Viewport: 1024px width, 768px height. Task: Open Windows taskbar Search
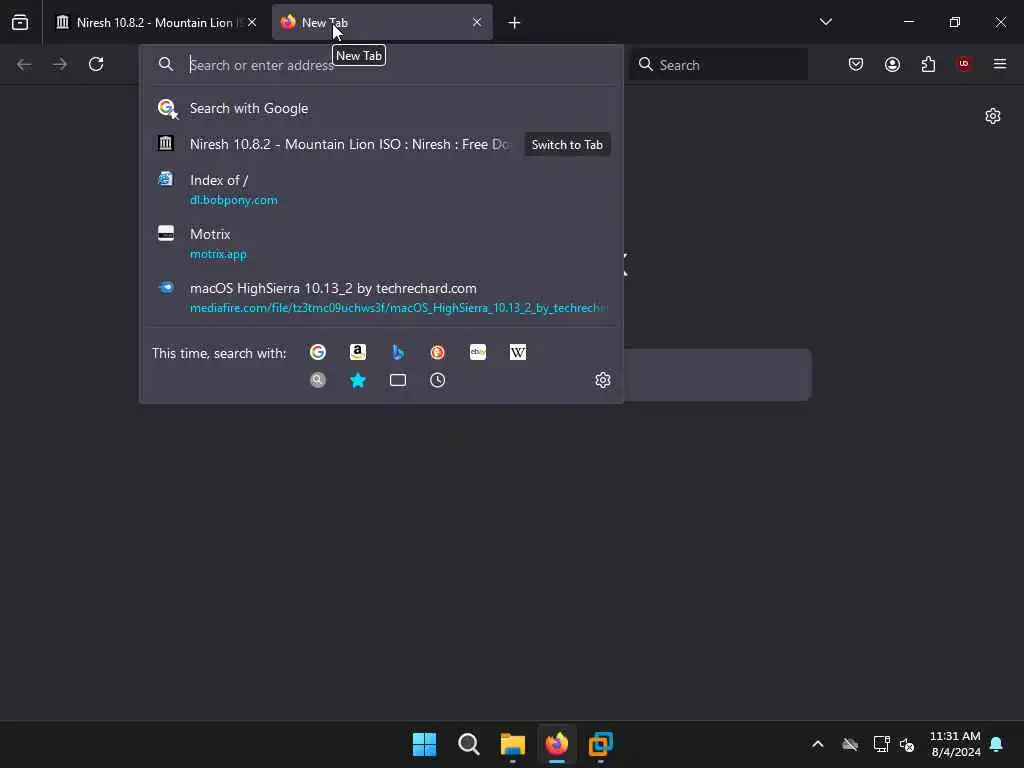(469, 744)
